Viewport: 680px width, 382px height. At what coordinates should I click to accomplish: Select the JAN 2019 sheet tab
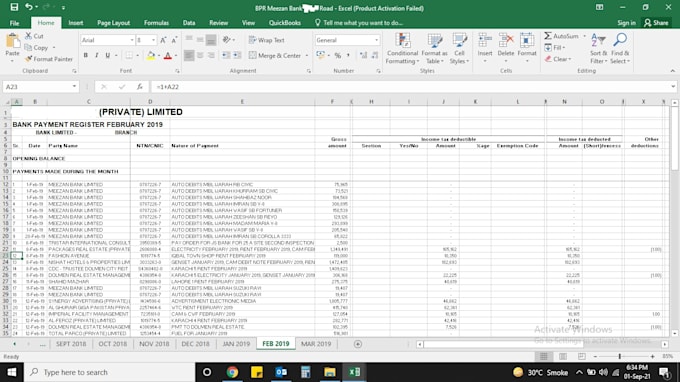[x=236, y=344]
